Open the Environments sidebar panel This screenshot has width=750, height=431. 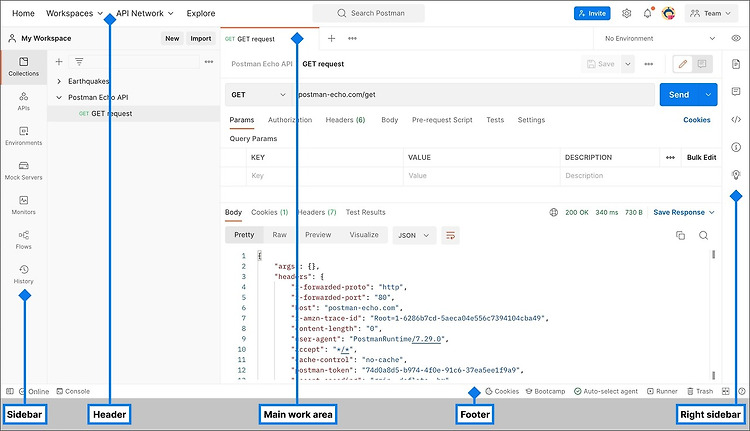pyautogui.click(x=23, y=136)
